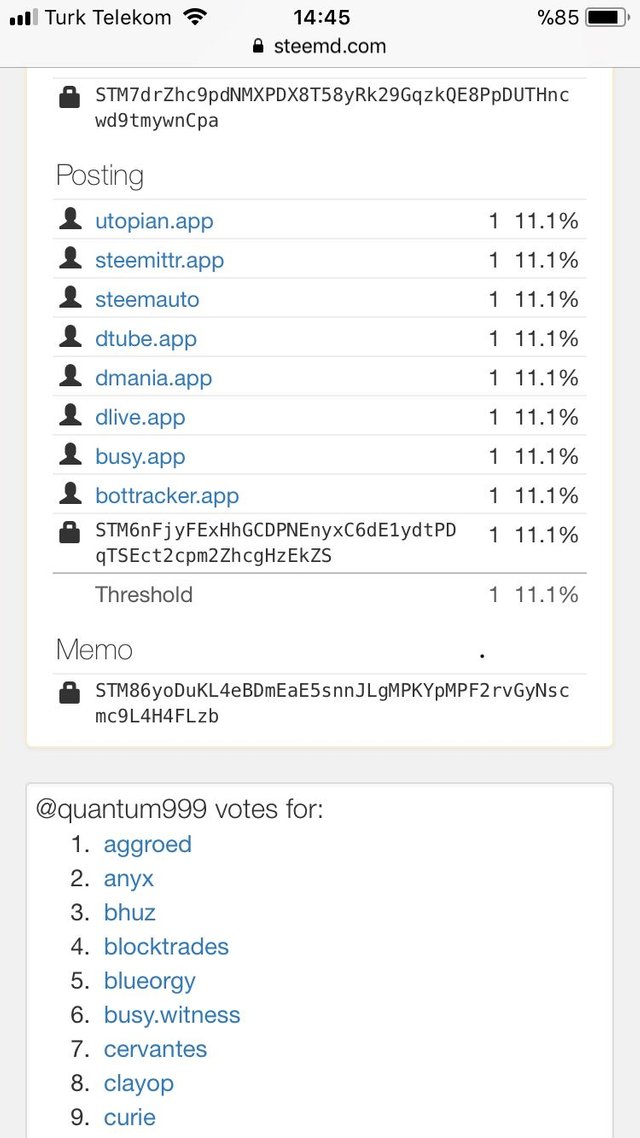Follow the dmania.app link
640x1138 pixels.
[x=153, y=378]
